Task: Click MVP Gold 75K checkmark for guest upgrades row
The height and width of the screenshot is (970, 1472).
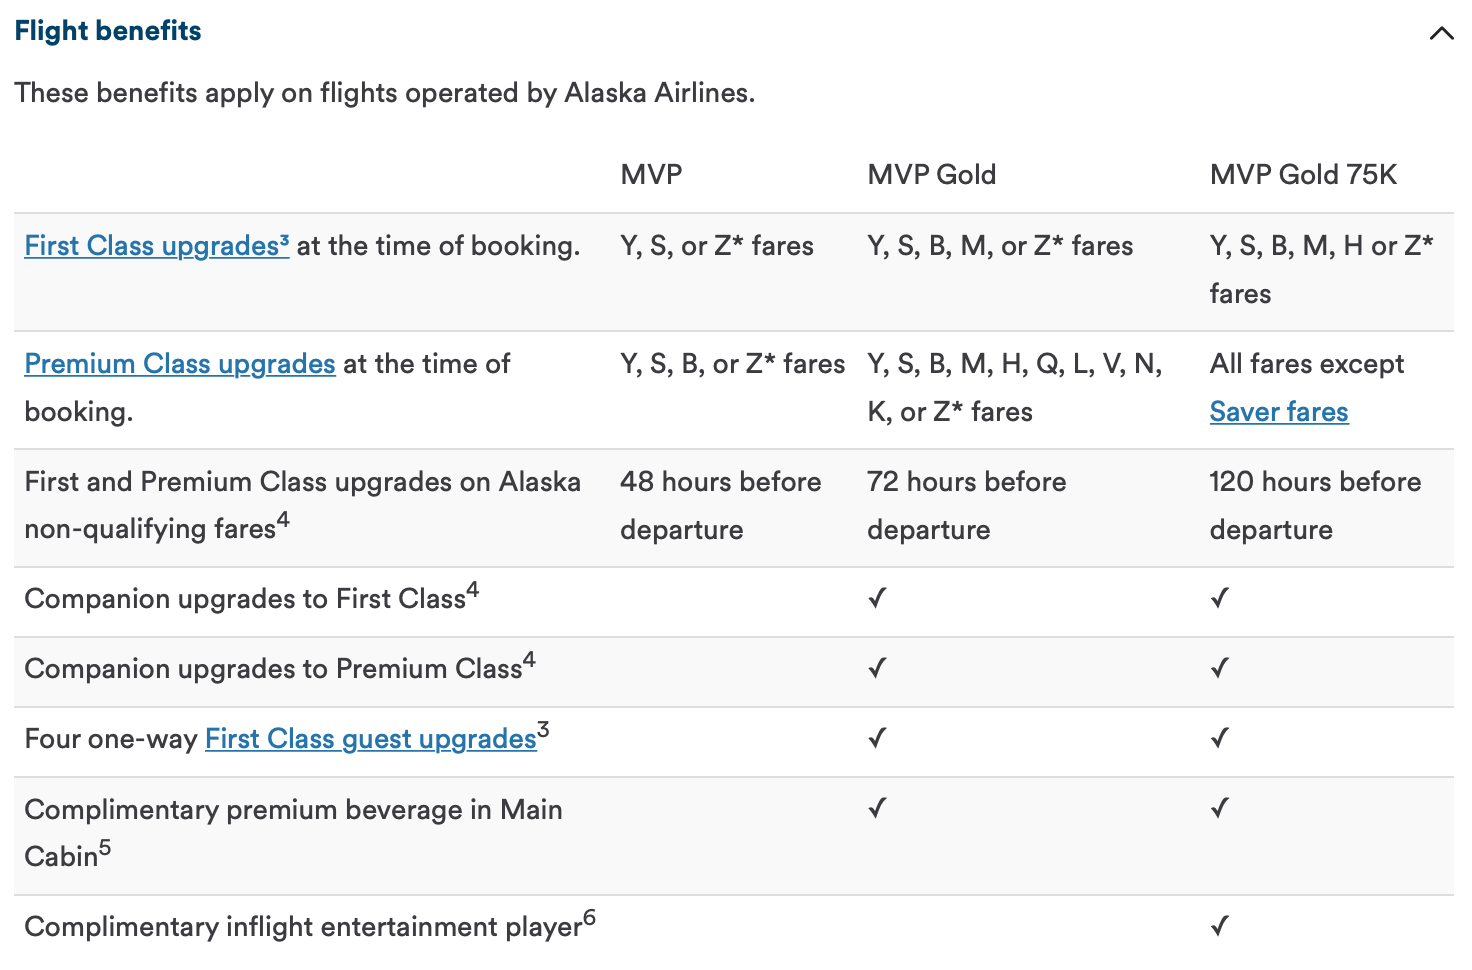Action: click(1219, 739)
